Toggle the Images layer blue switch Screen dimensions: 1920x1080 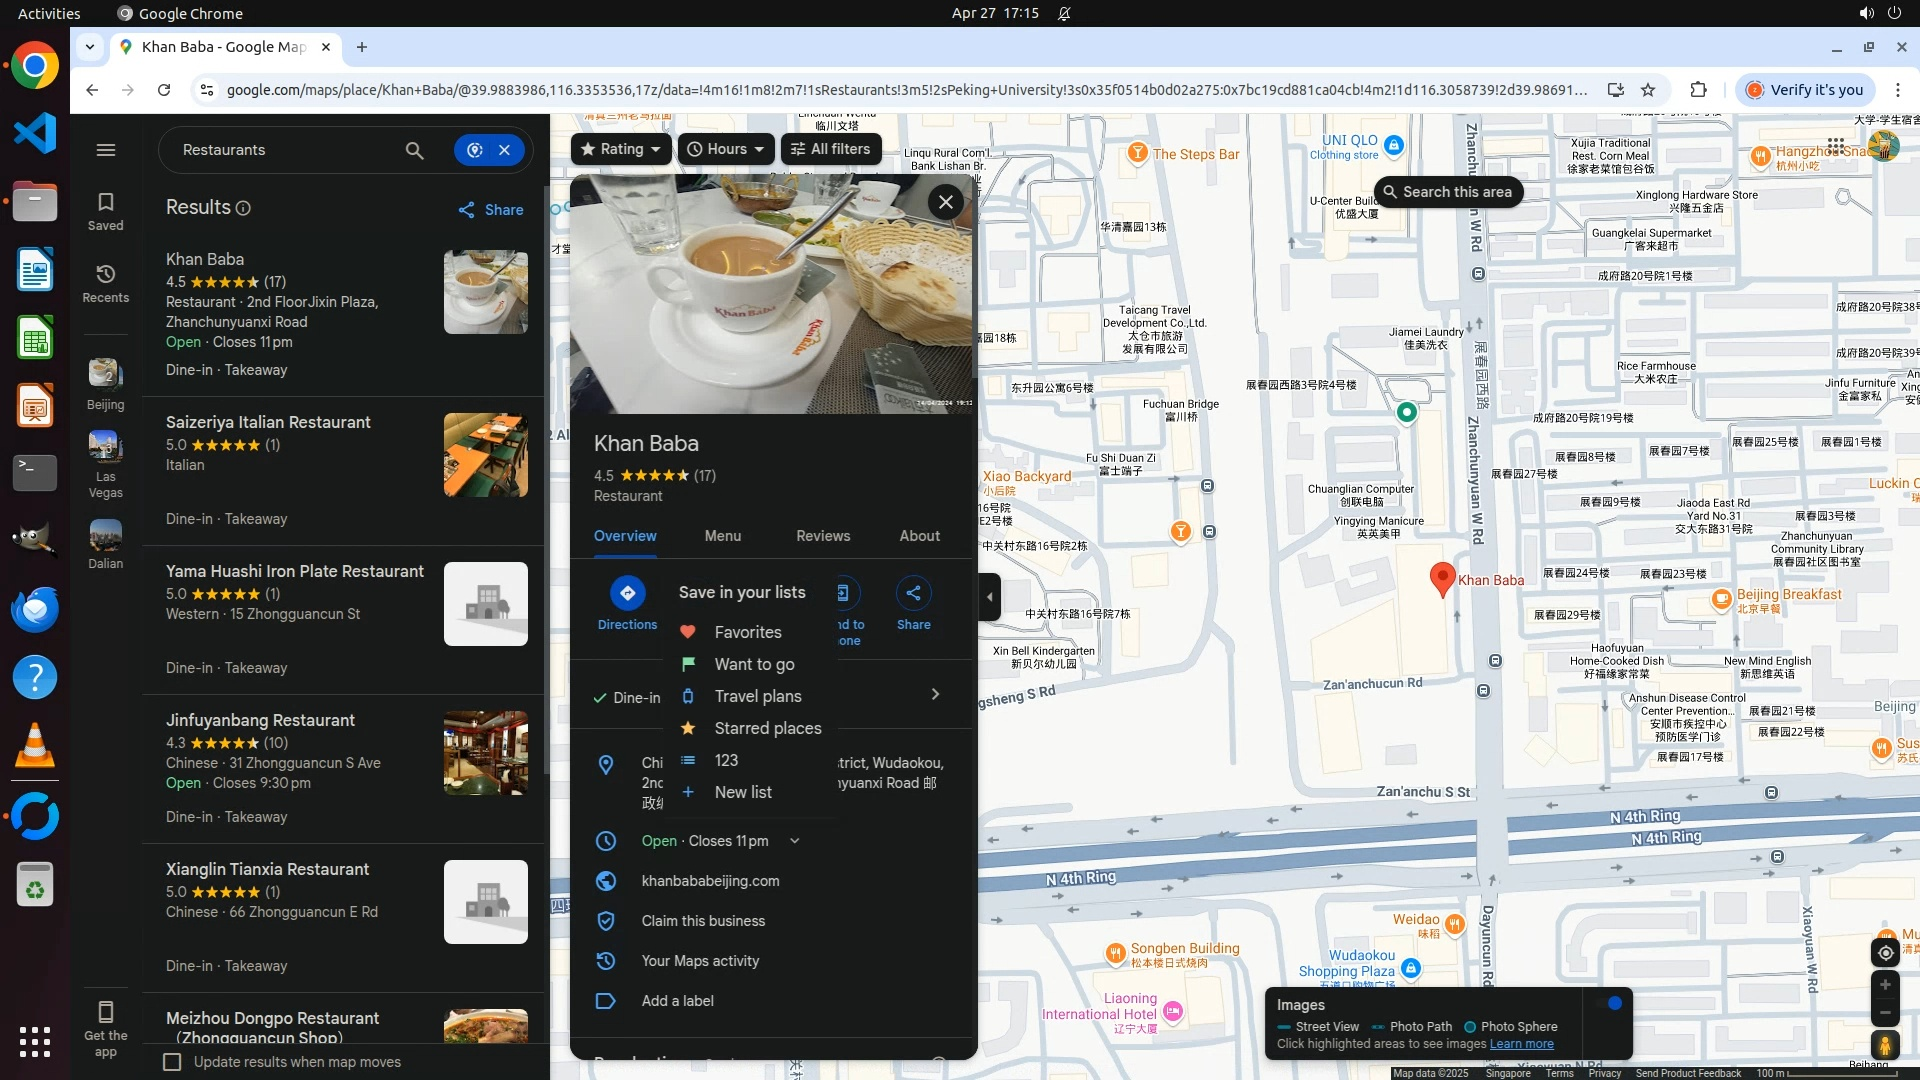click(x=1613, y=1003)
